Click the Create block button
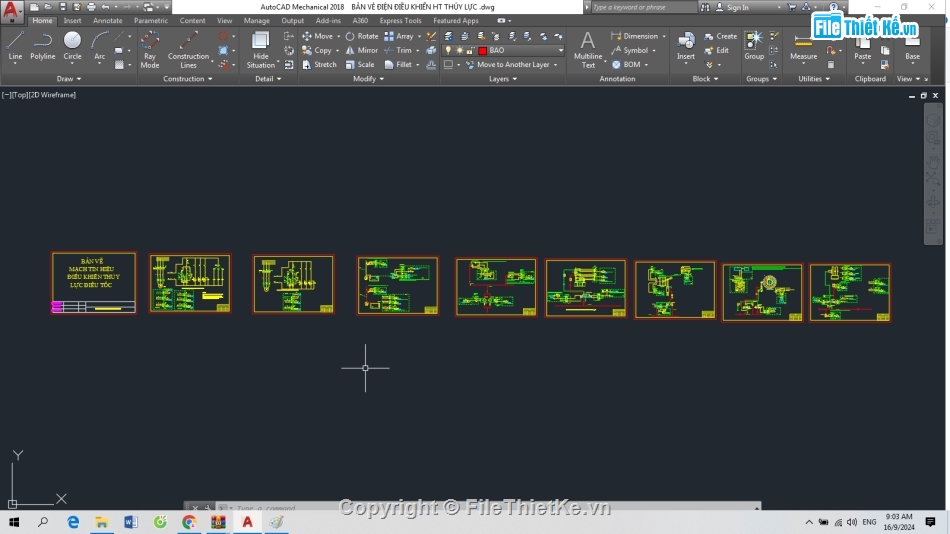950x534 pixels. click(721, 36)
